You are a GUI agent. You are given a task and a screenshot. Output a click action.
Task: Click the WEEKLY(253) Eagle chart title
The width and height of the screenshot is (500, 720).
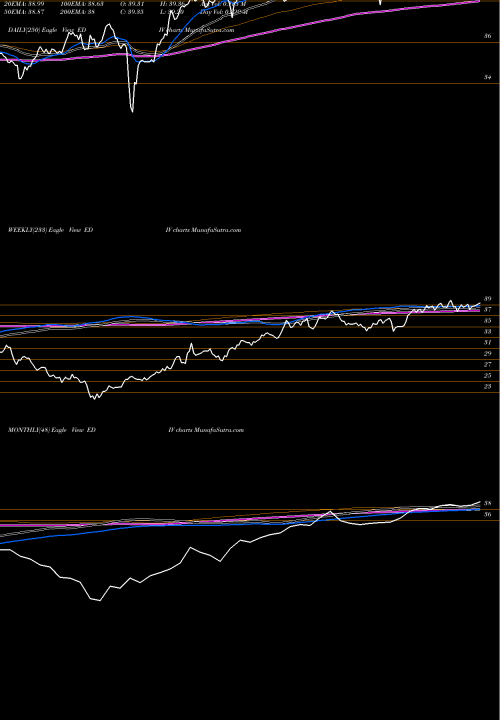point(51,230)
